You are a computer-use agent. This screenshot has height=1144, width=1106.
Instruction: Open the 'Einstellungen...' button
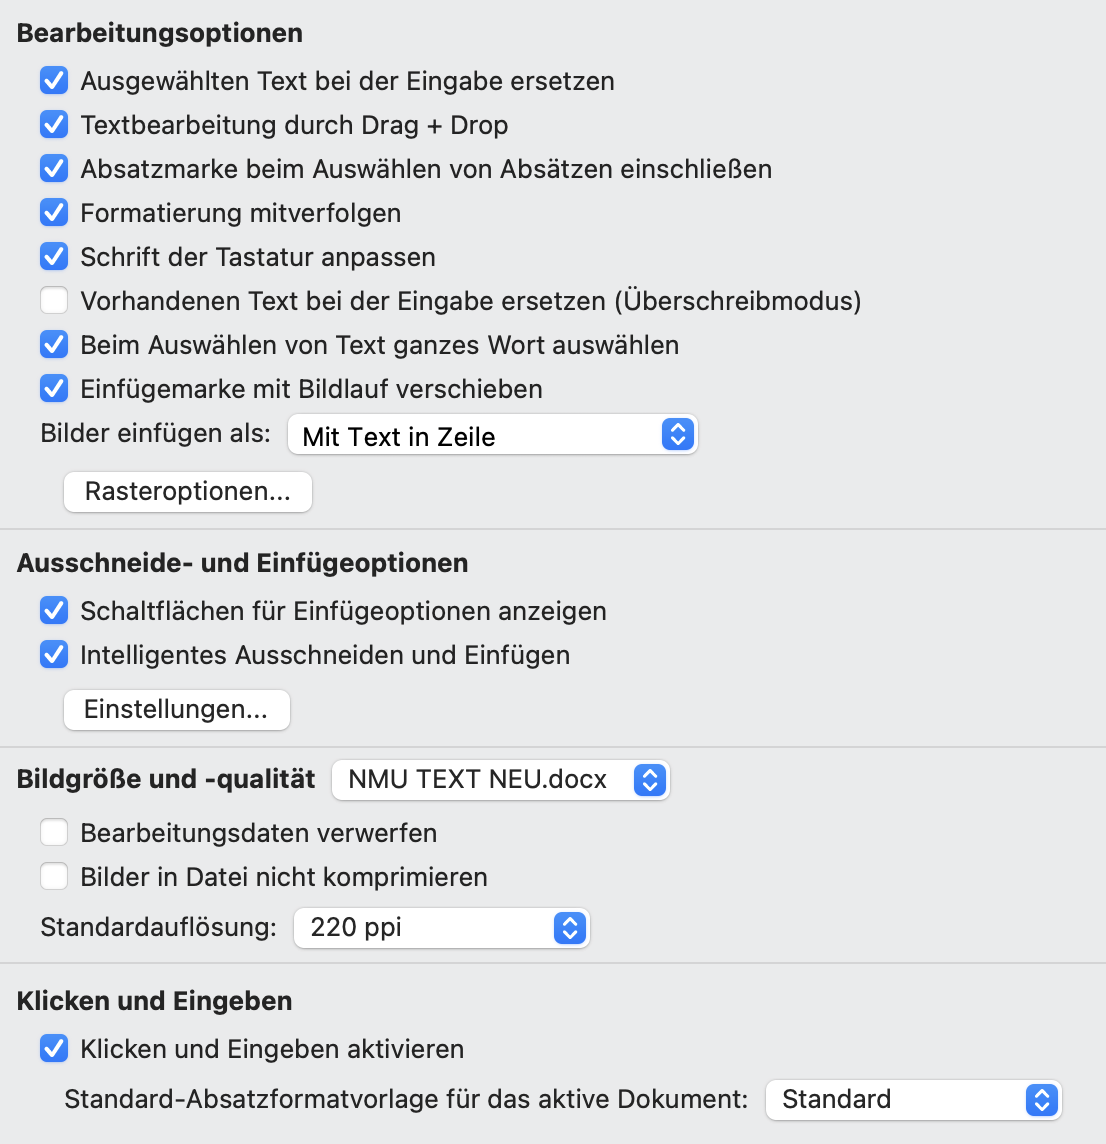coord(177,710)
